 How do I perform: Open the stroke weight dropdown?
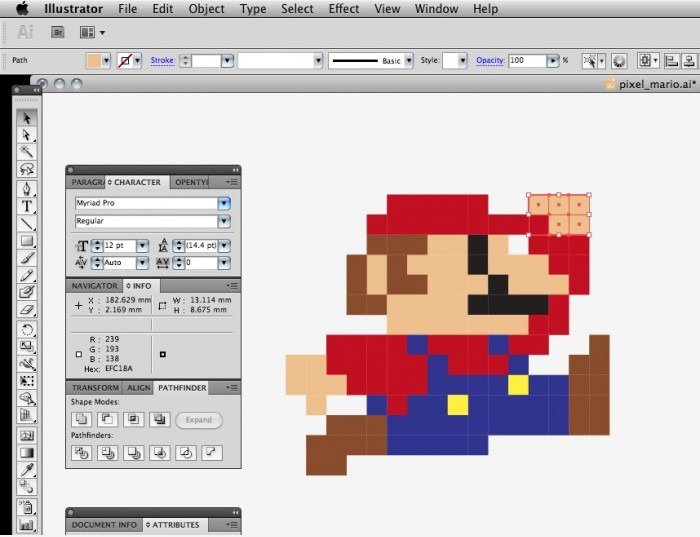tap(227, 60)
